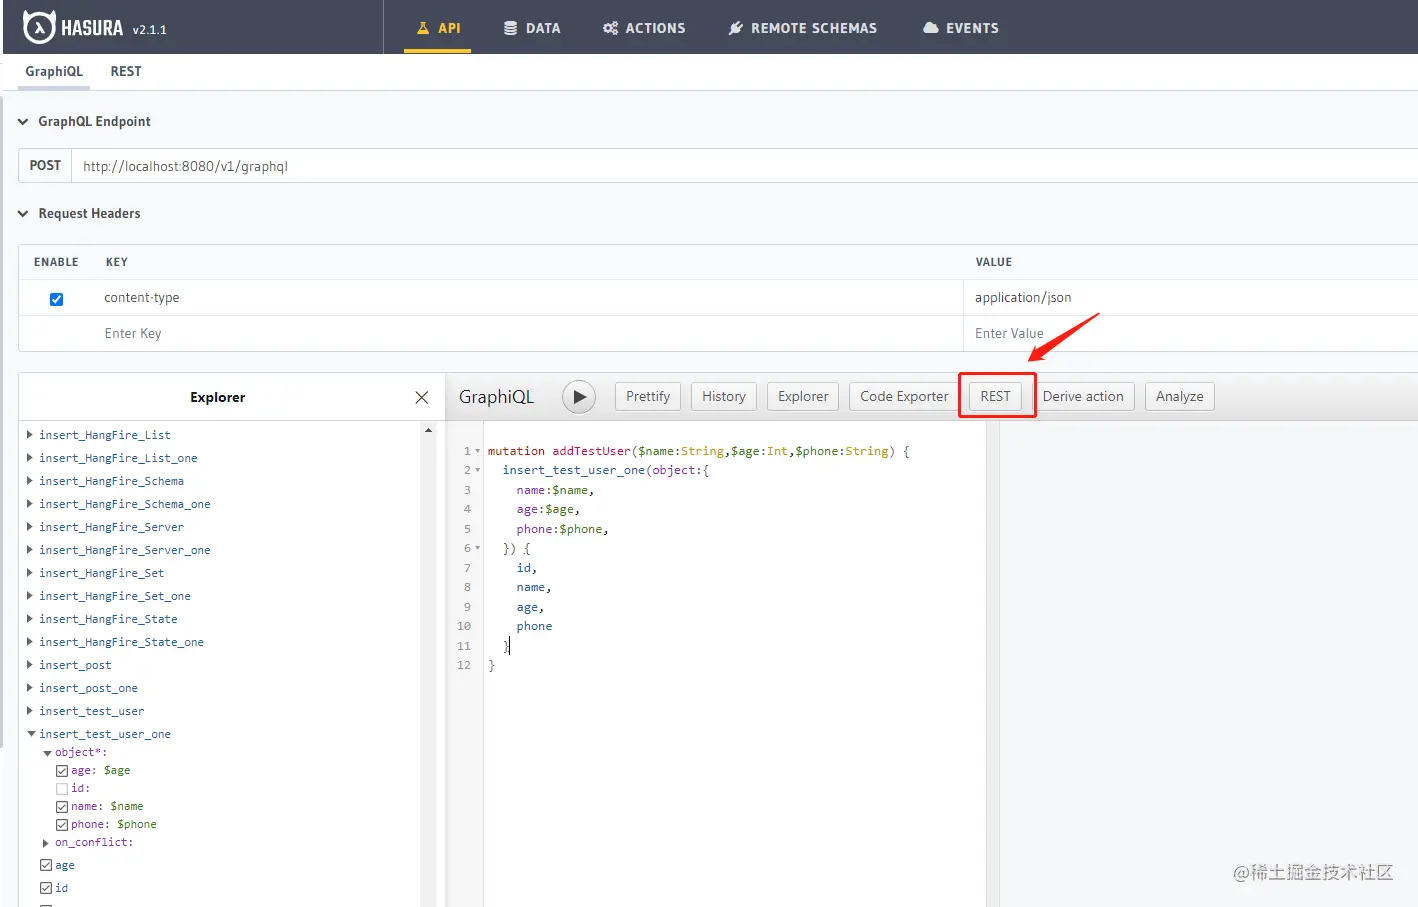Click insert_HangFire_List_one in Explorer
Screen dimensions: 1418x907
pyautogui.click(x=118, y=458)
